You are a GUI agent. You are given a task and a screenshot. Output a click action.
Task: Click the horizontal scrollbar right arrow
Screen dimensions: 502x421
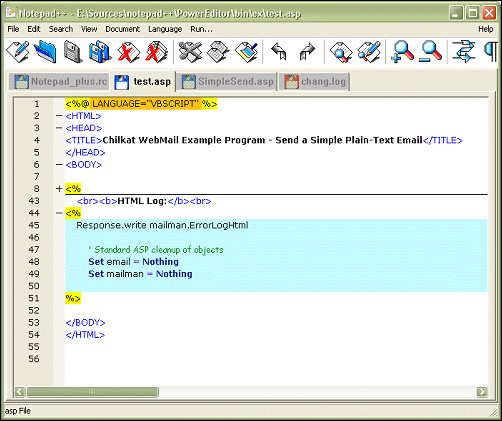[x=482, y=392]
